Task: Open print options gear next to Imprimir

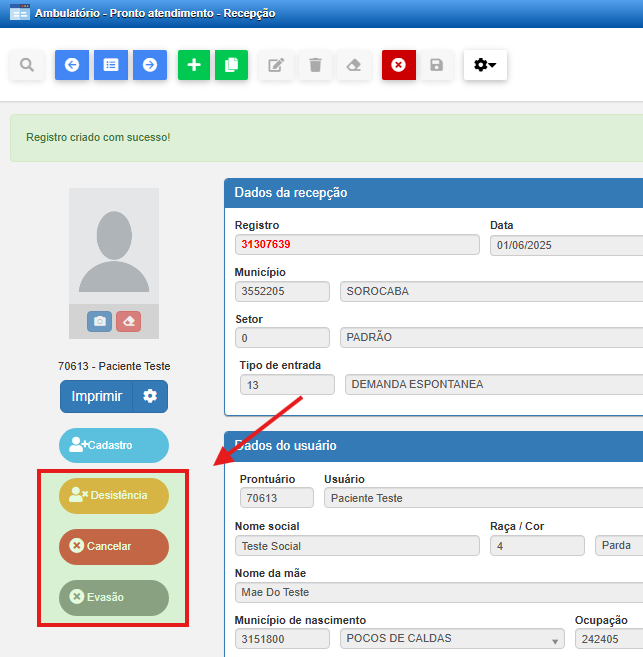Action: pyautogui.click(x=150, y=396)
